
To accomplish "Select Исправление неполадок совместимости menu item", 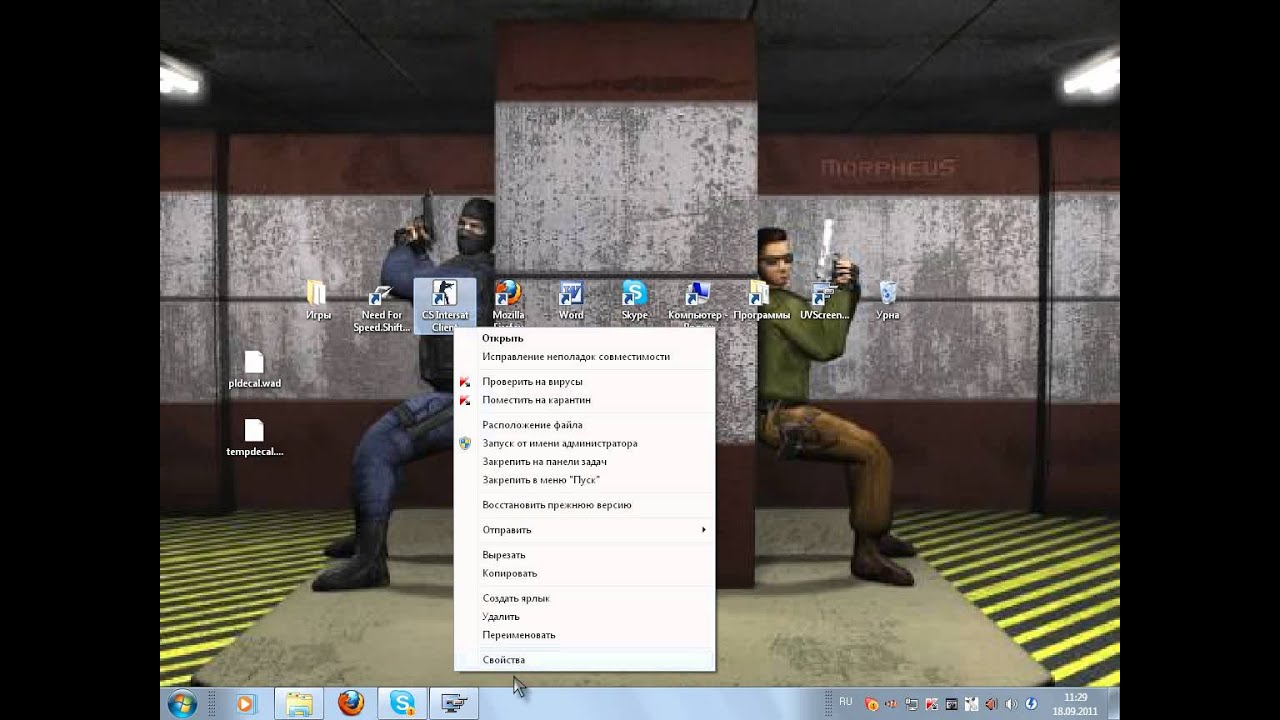I will 584,356.
